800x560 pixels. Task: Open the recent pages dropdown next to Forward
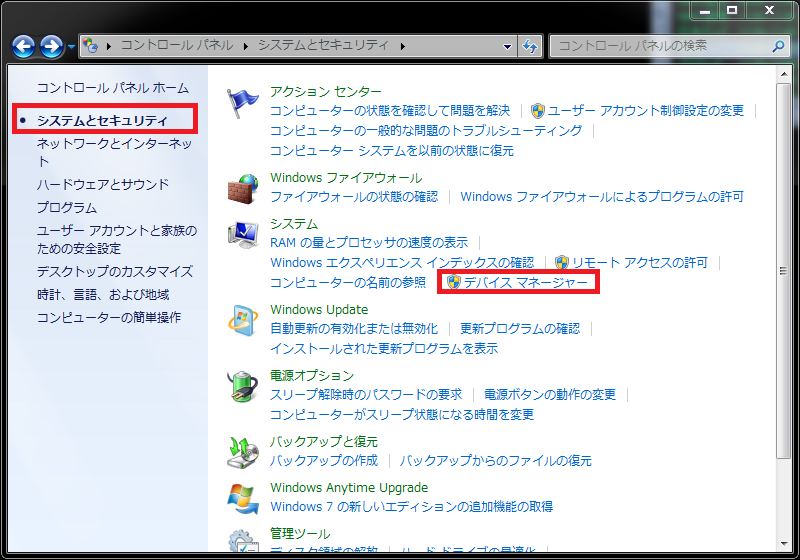pos(71,47)
